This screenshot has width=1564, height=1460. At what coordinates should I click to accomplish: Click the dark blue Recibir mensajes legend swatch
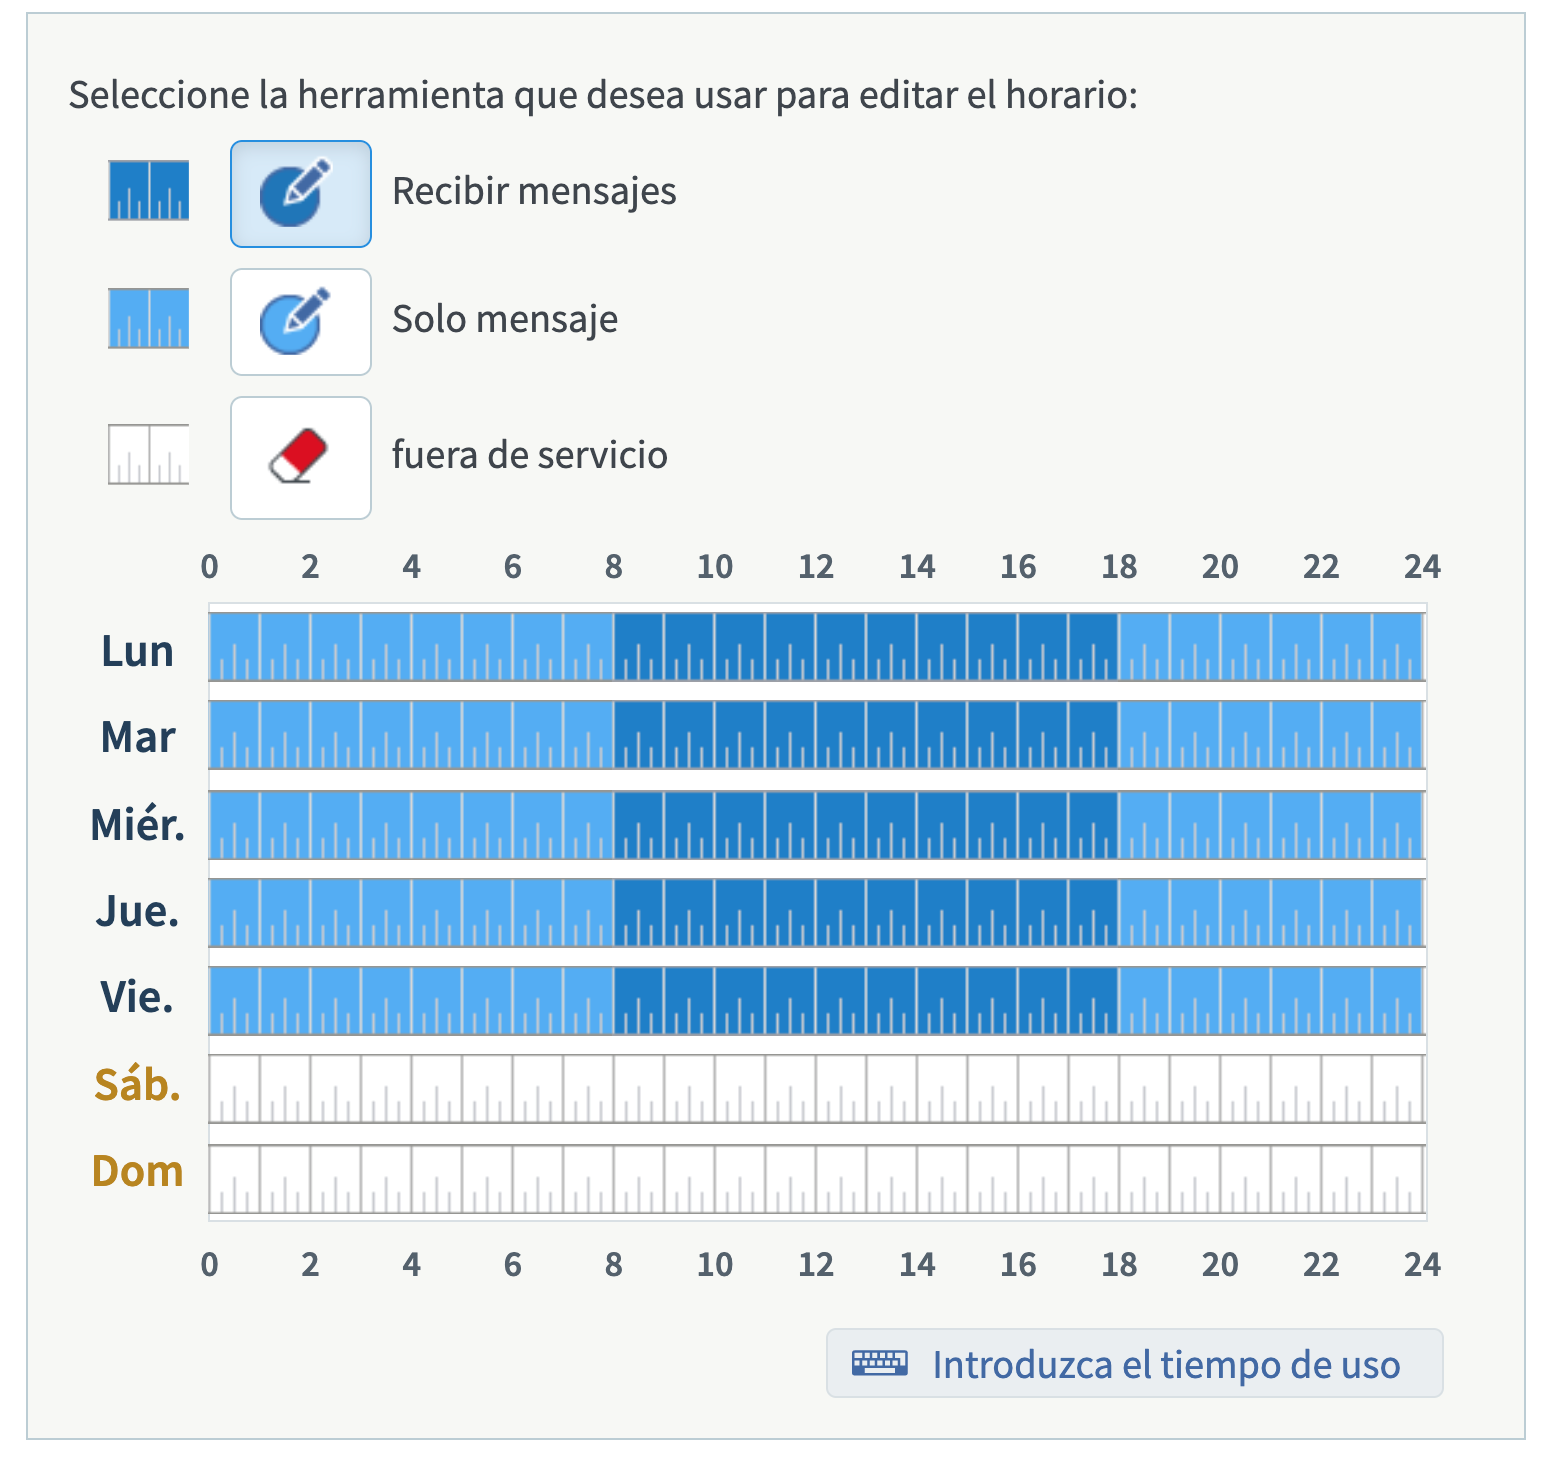tap(149, 190)
